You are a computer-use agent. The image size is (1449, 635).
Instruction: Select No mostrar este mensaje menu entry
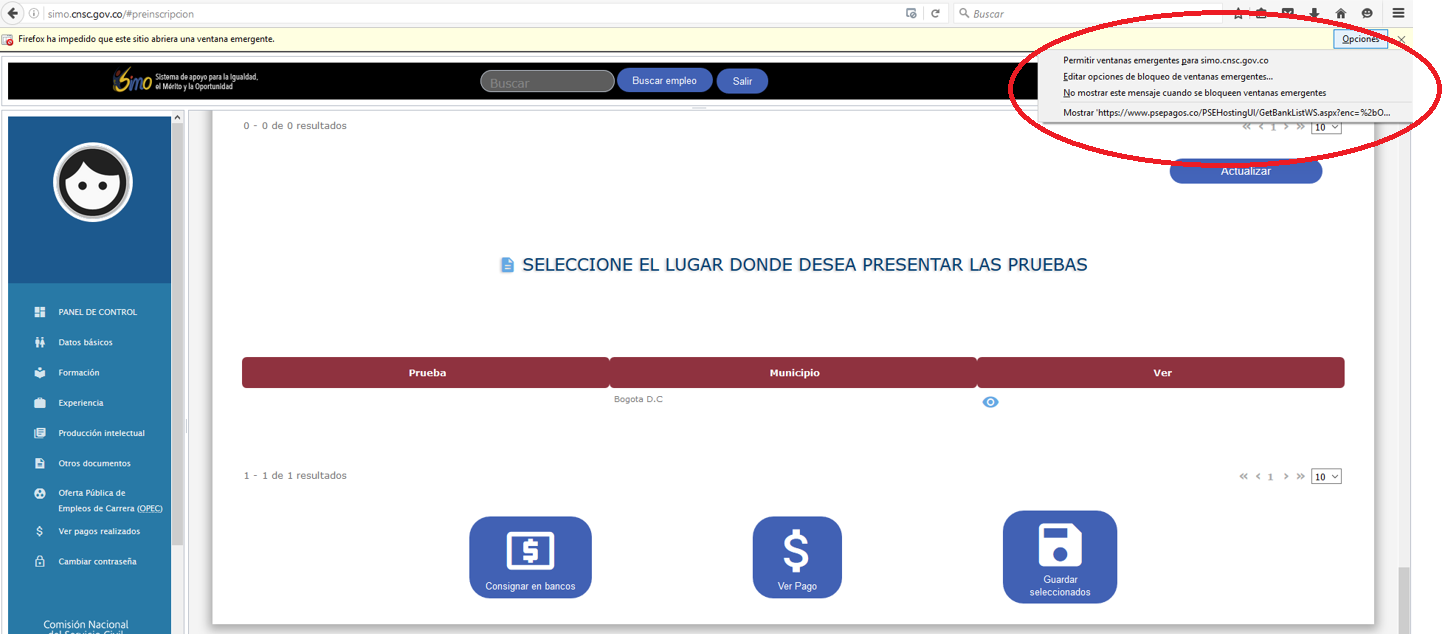[x=1194, y=93]
